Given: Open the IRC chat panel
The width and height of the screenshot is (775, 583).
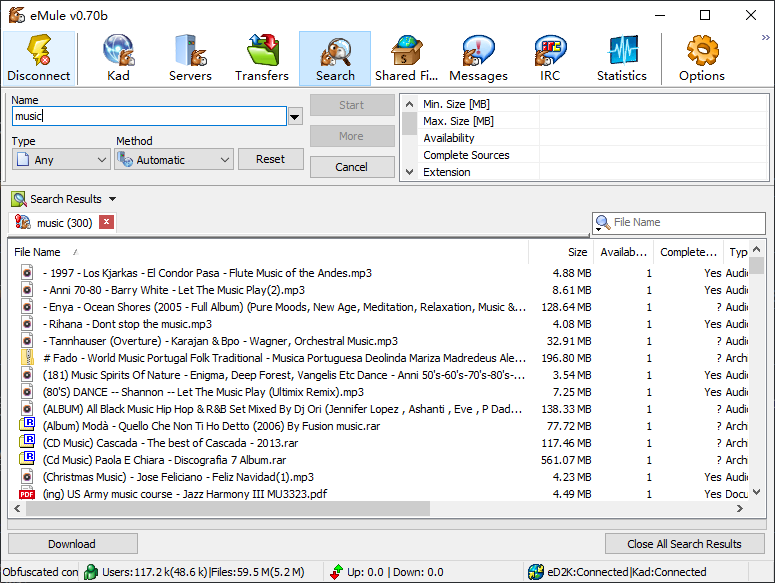Looking at the screenshot, I should pos(550,58).
